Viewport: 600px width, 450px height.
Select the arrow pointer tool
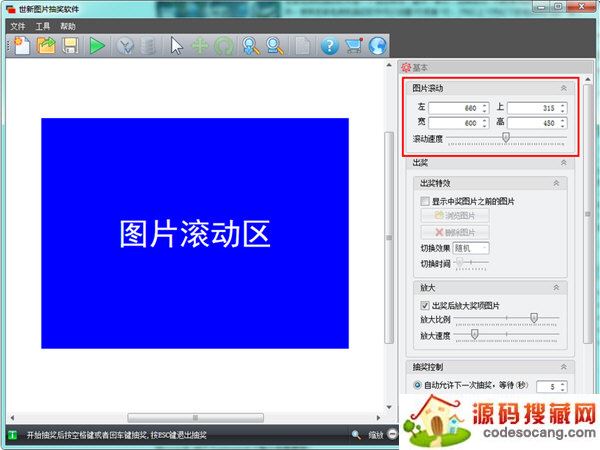tap(176, 46)
